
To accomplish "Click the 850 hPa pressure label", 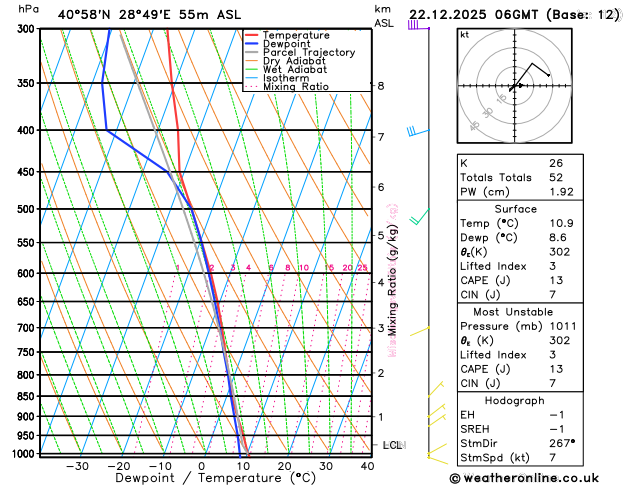I will [28, 396].
